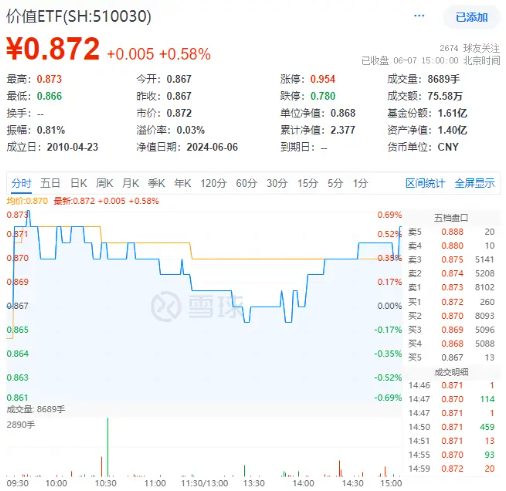Click the 14:51 trade detail row
The width and height of the screenshot is (506, 491).
point(451,441)
